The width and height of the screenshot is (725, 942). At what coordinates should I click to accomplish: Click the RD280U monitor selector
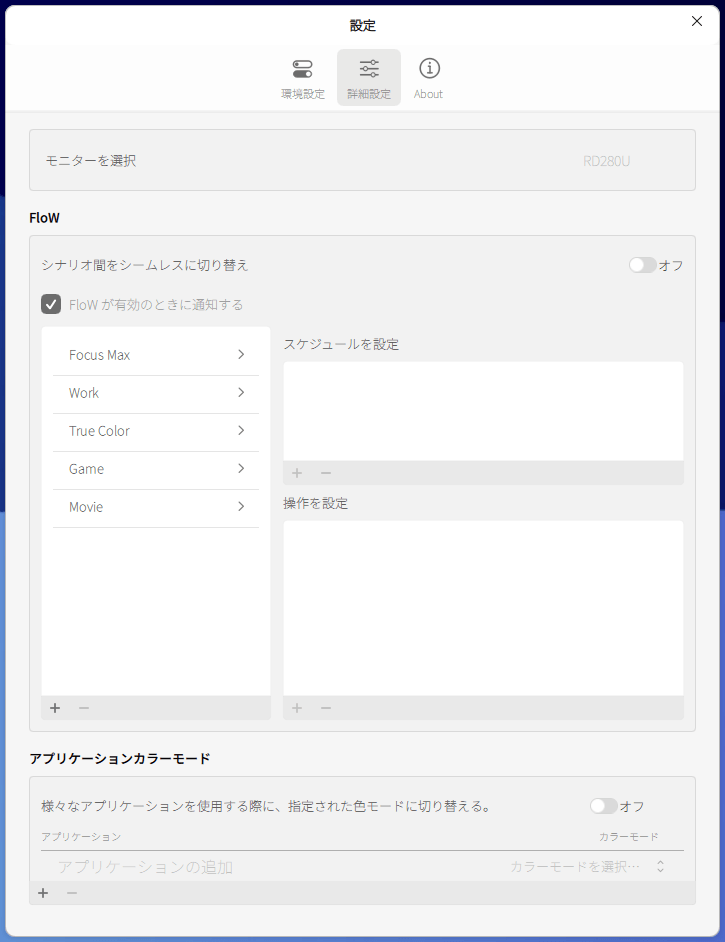pyautogui.click(x=606, y=160)
